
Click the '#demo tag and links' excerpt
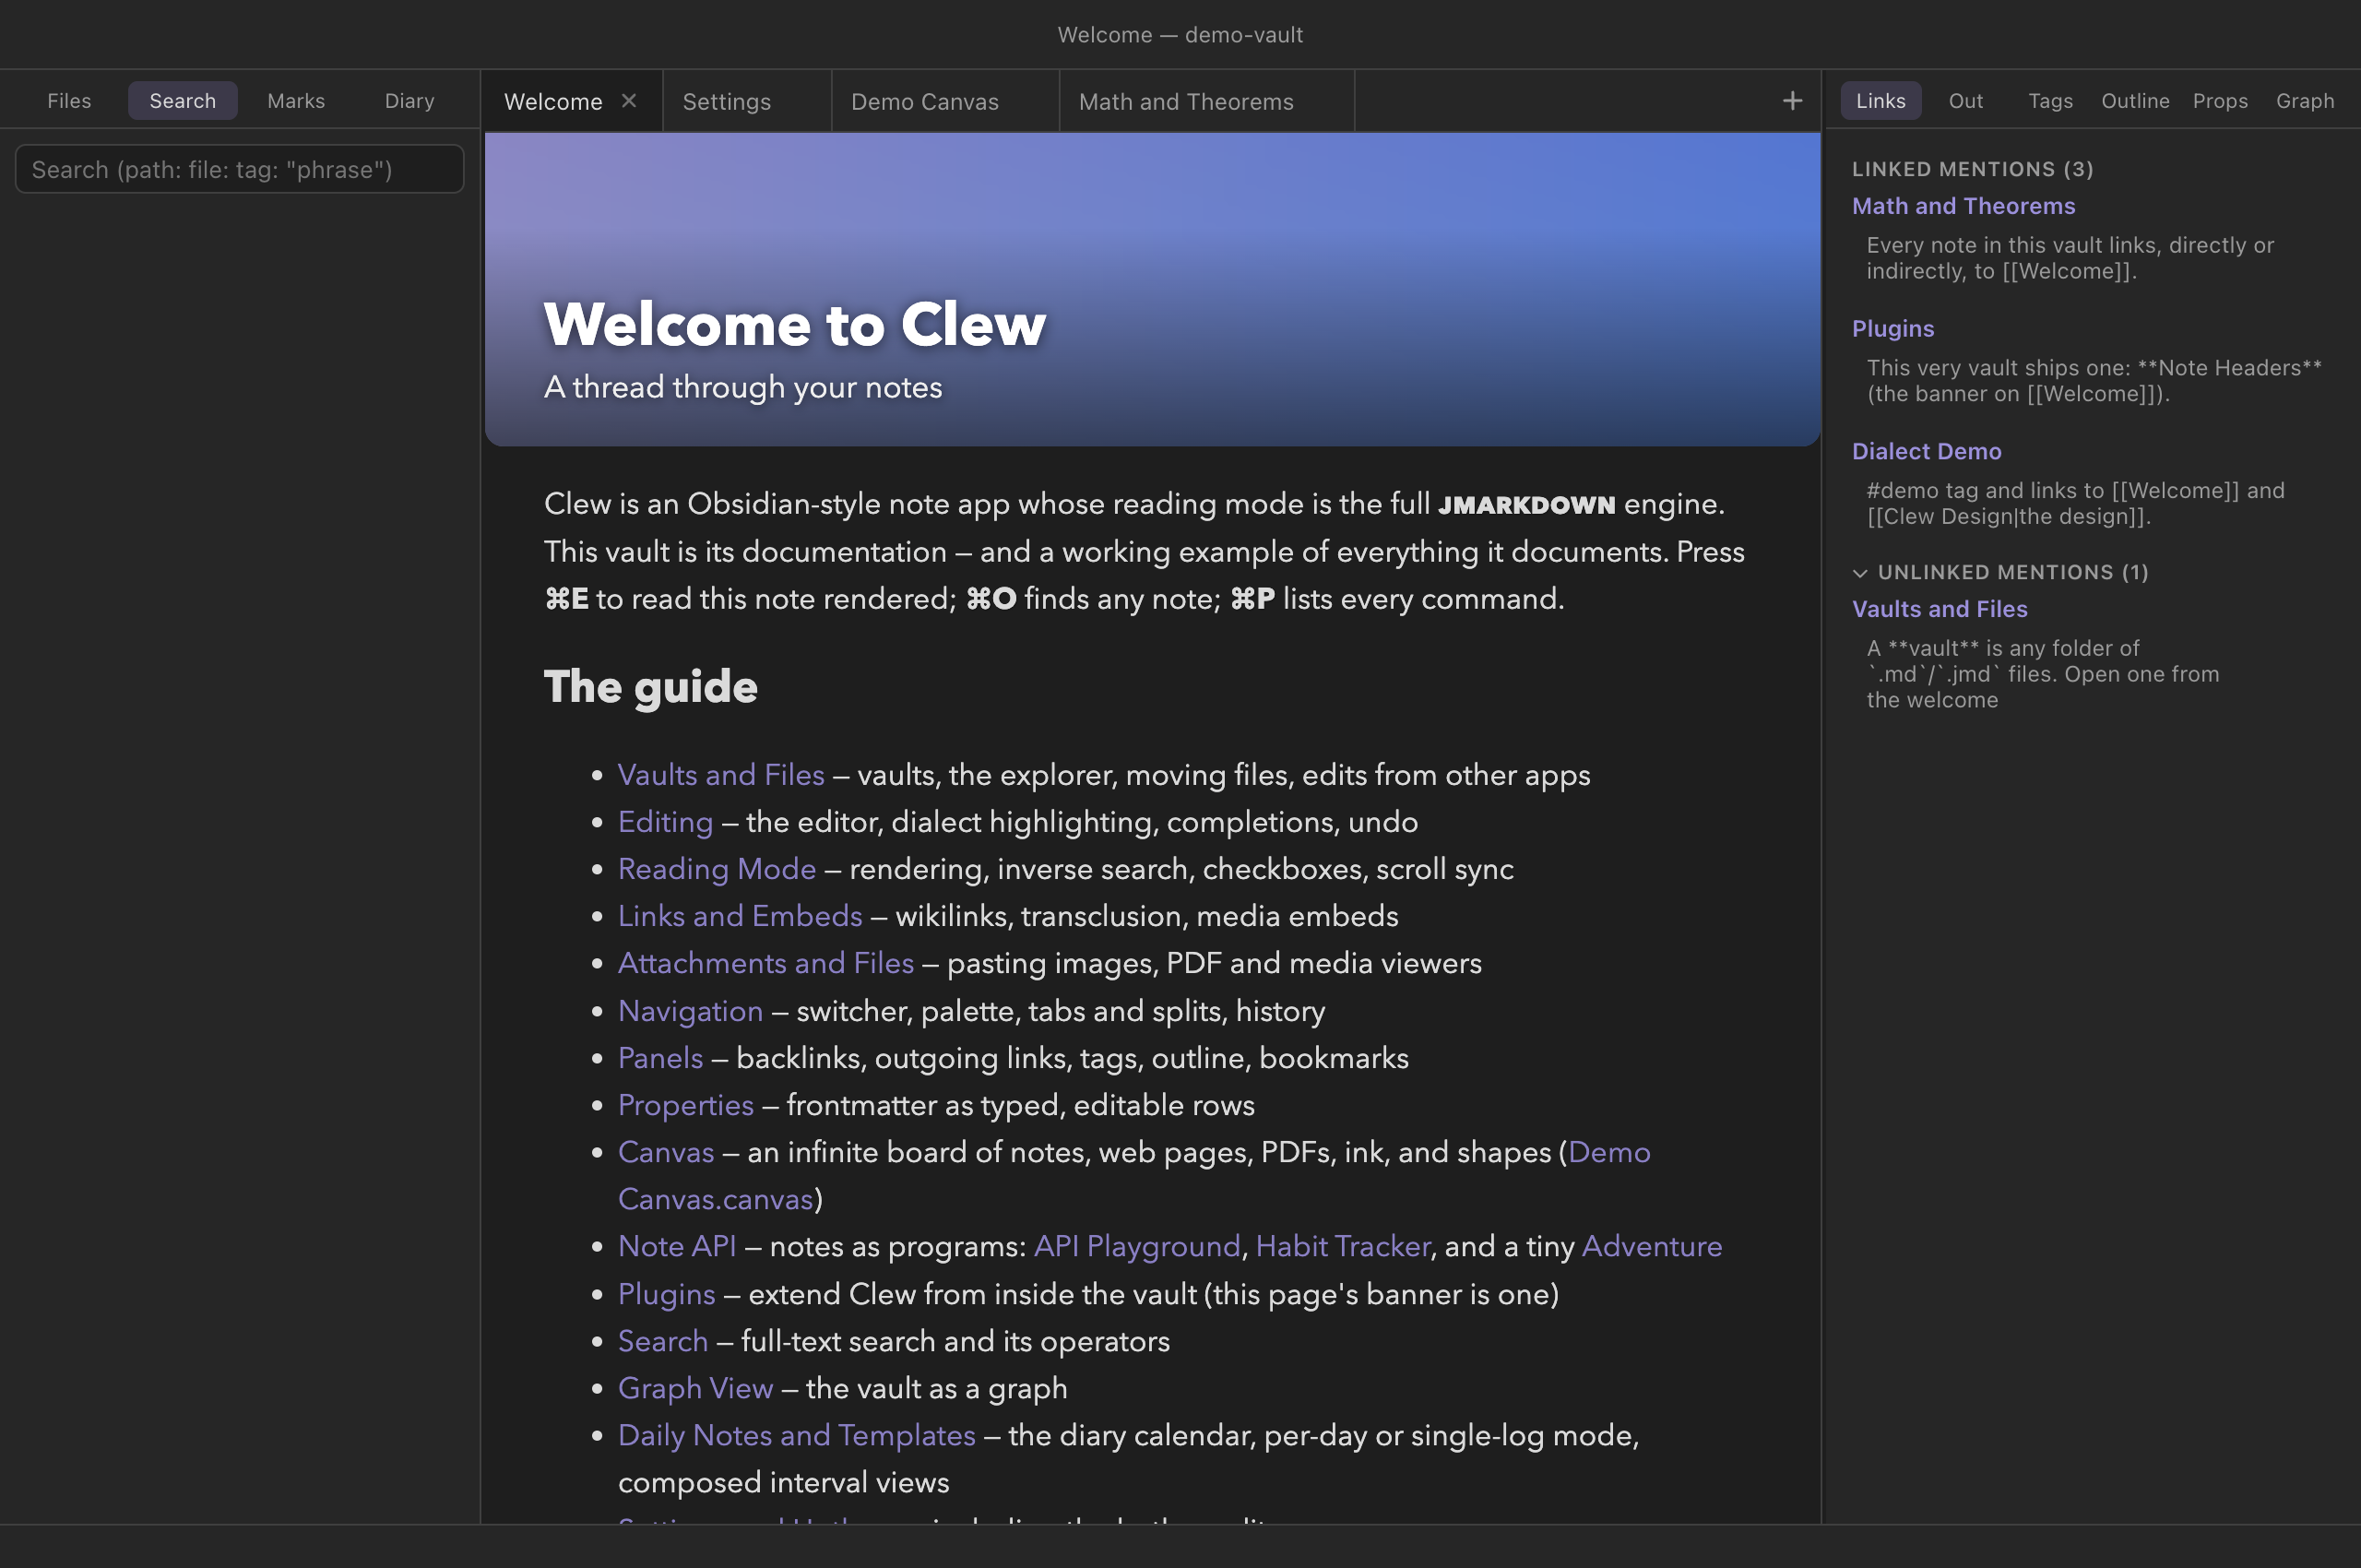click(2075, 503)
